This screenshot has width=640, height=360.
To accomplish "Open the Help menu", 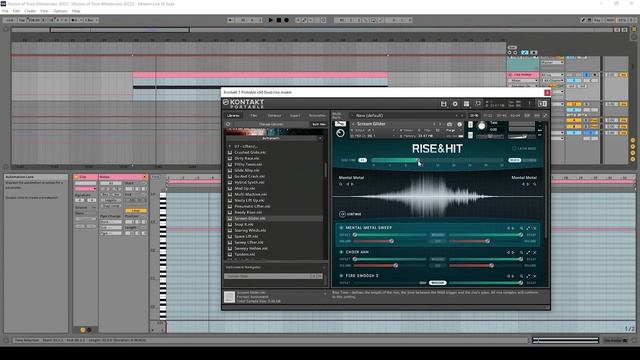I will pyautogui.click(x=76, y=11).
